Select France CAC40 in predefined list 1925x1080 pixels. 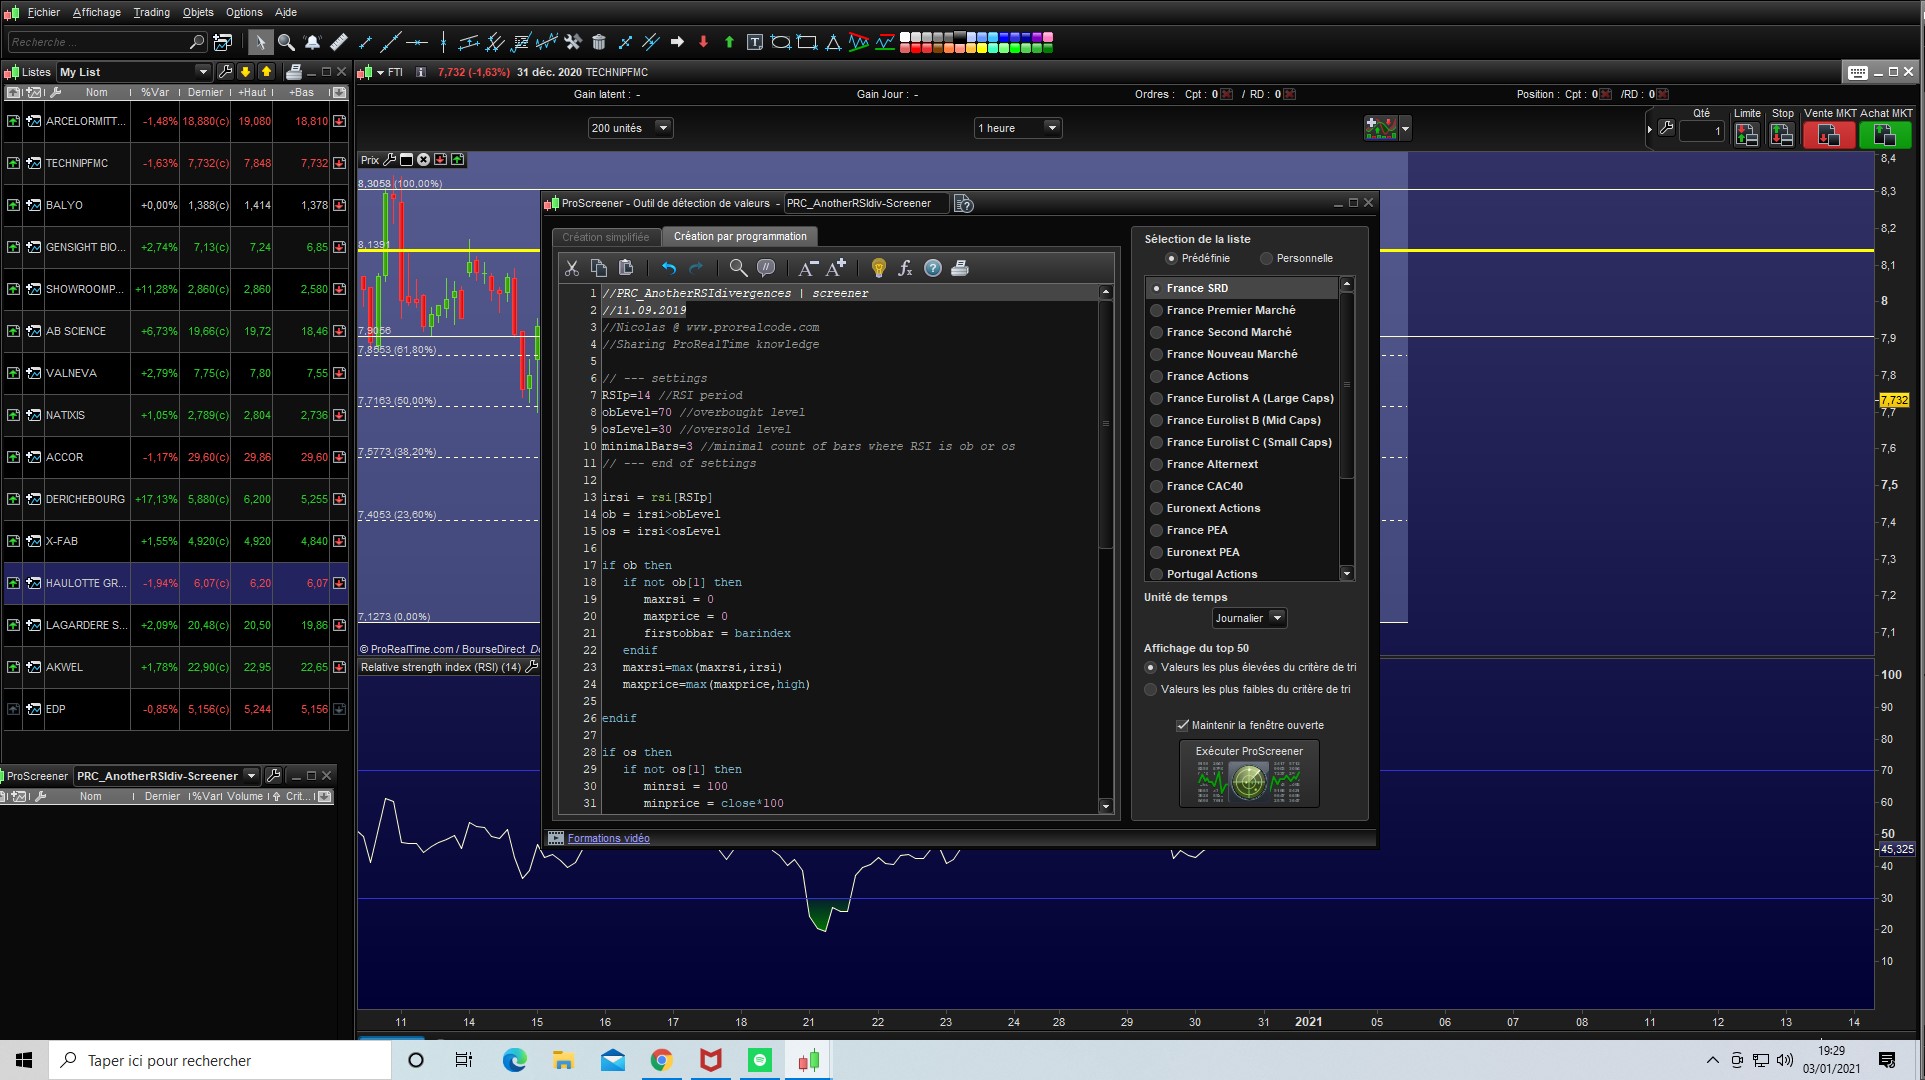[1204, 486]
